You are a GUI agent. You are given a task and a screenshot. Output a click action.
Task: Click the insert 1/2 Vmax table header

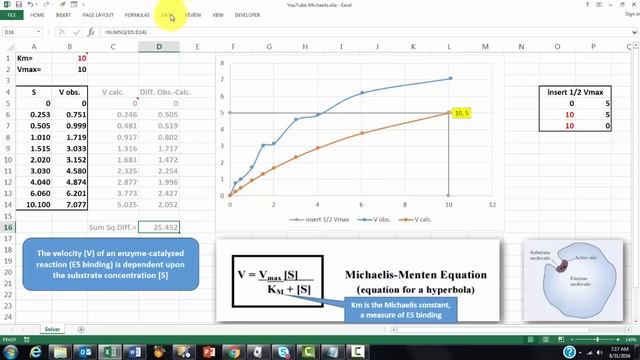click(x=575, y=92)
